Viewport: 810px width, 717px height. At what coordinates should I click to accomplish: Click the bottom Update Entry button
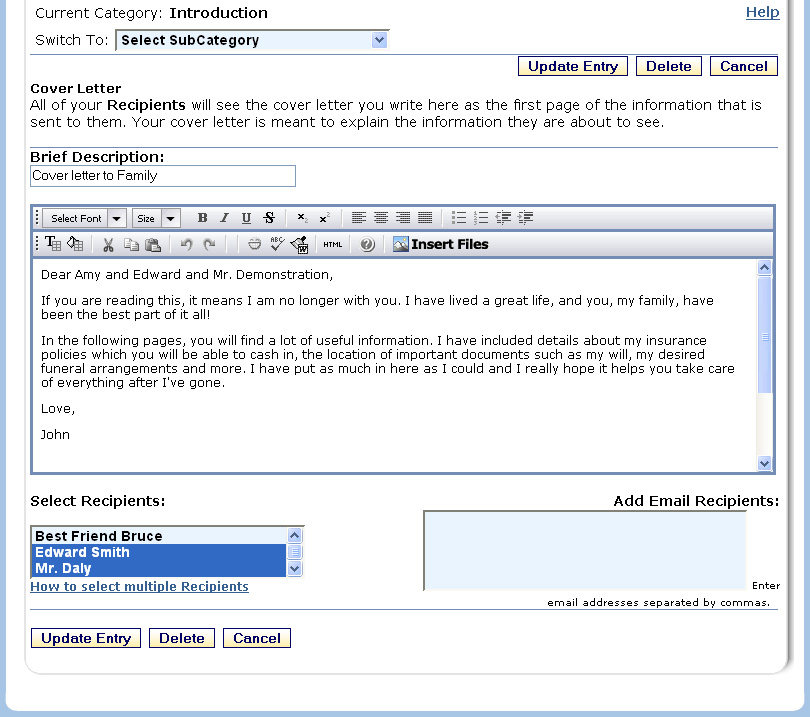pyautogui.click(x=86, y=638)
